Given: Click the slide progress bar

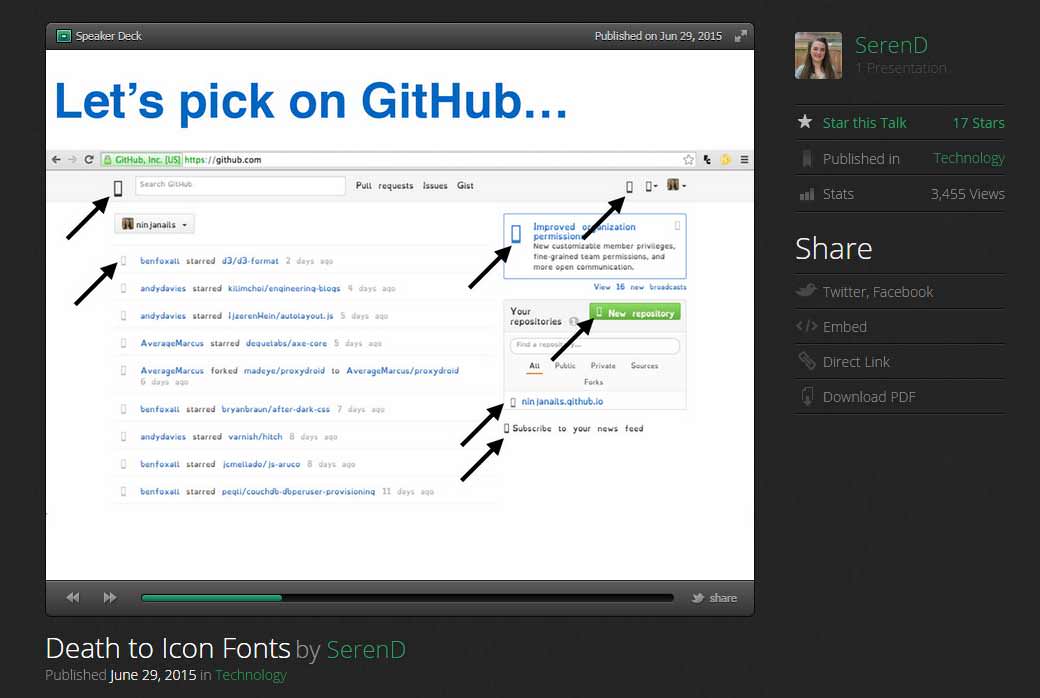Looking at the screenshot, I should pyautogui.click(x=407, y=598).
